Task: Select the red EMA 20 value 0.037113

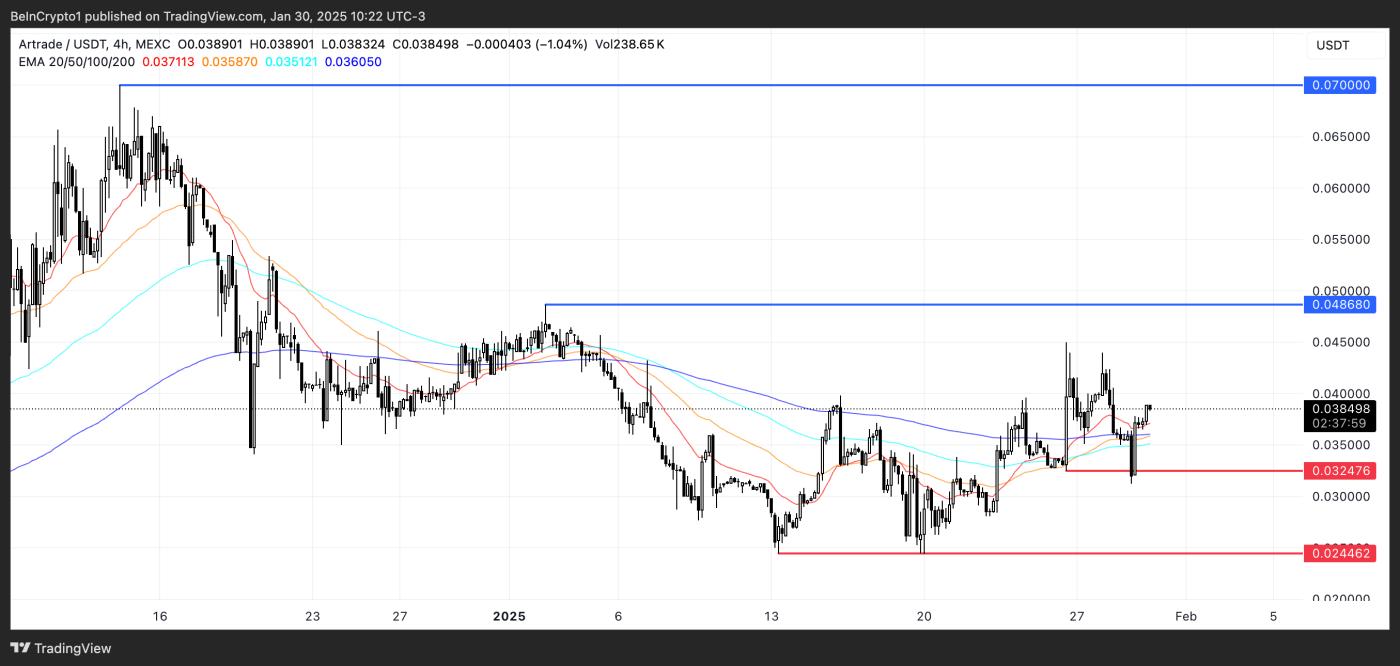Action: tap(170, 62)
